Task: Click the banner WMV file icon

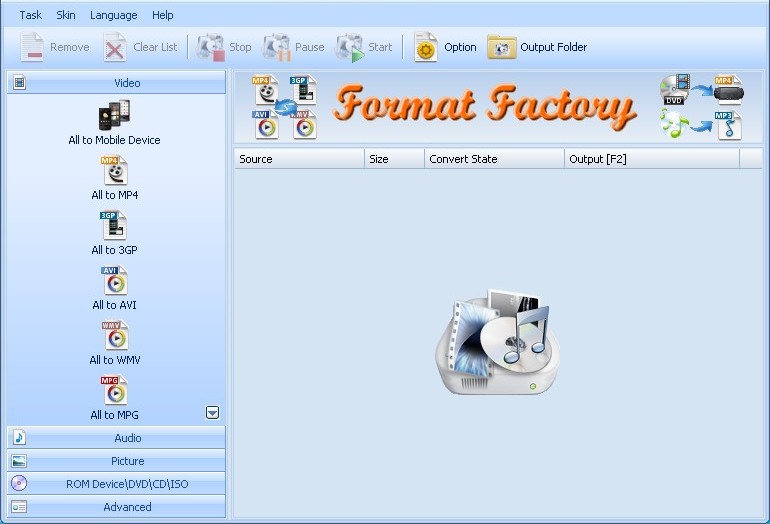Action: [304, 125]
